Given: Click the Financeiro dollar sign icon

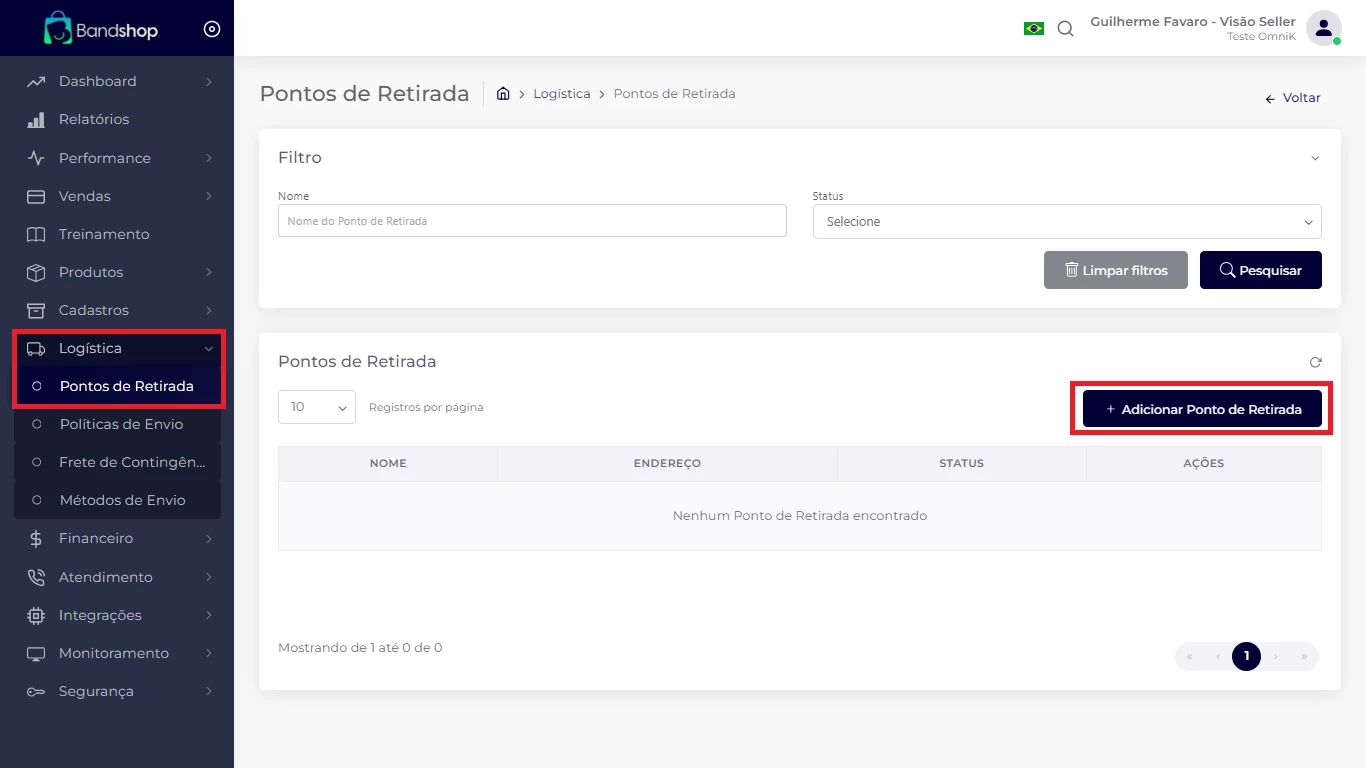Looking at the screenshot, I should click(x=36, y=539).
